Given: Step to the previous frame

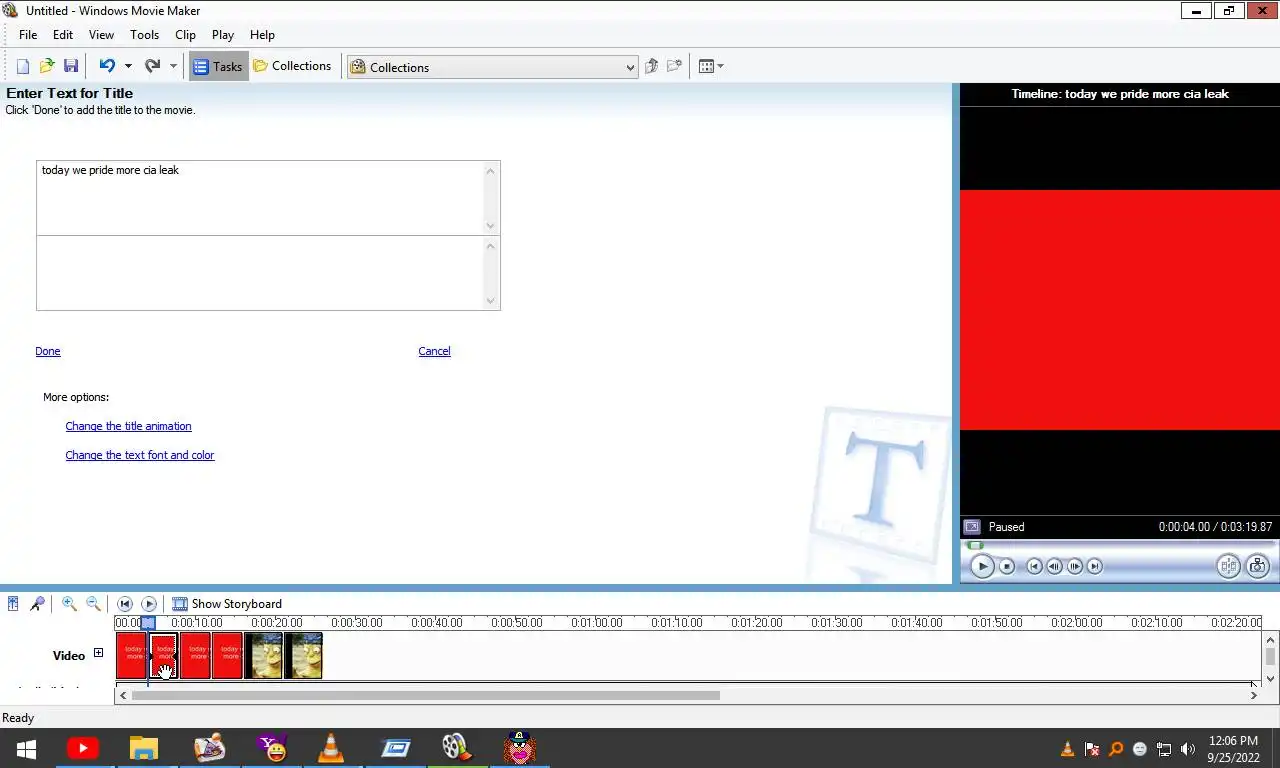Looking at the screenshot, I should tap(1054, 566).
